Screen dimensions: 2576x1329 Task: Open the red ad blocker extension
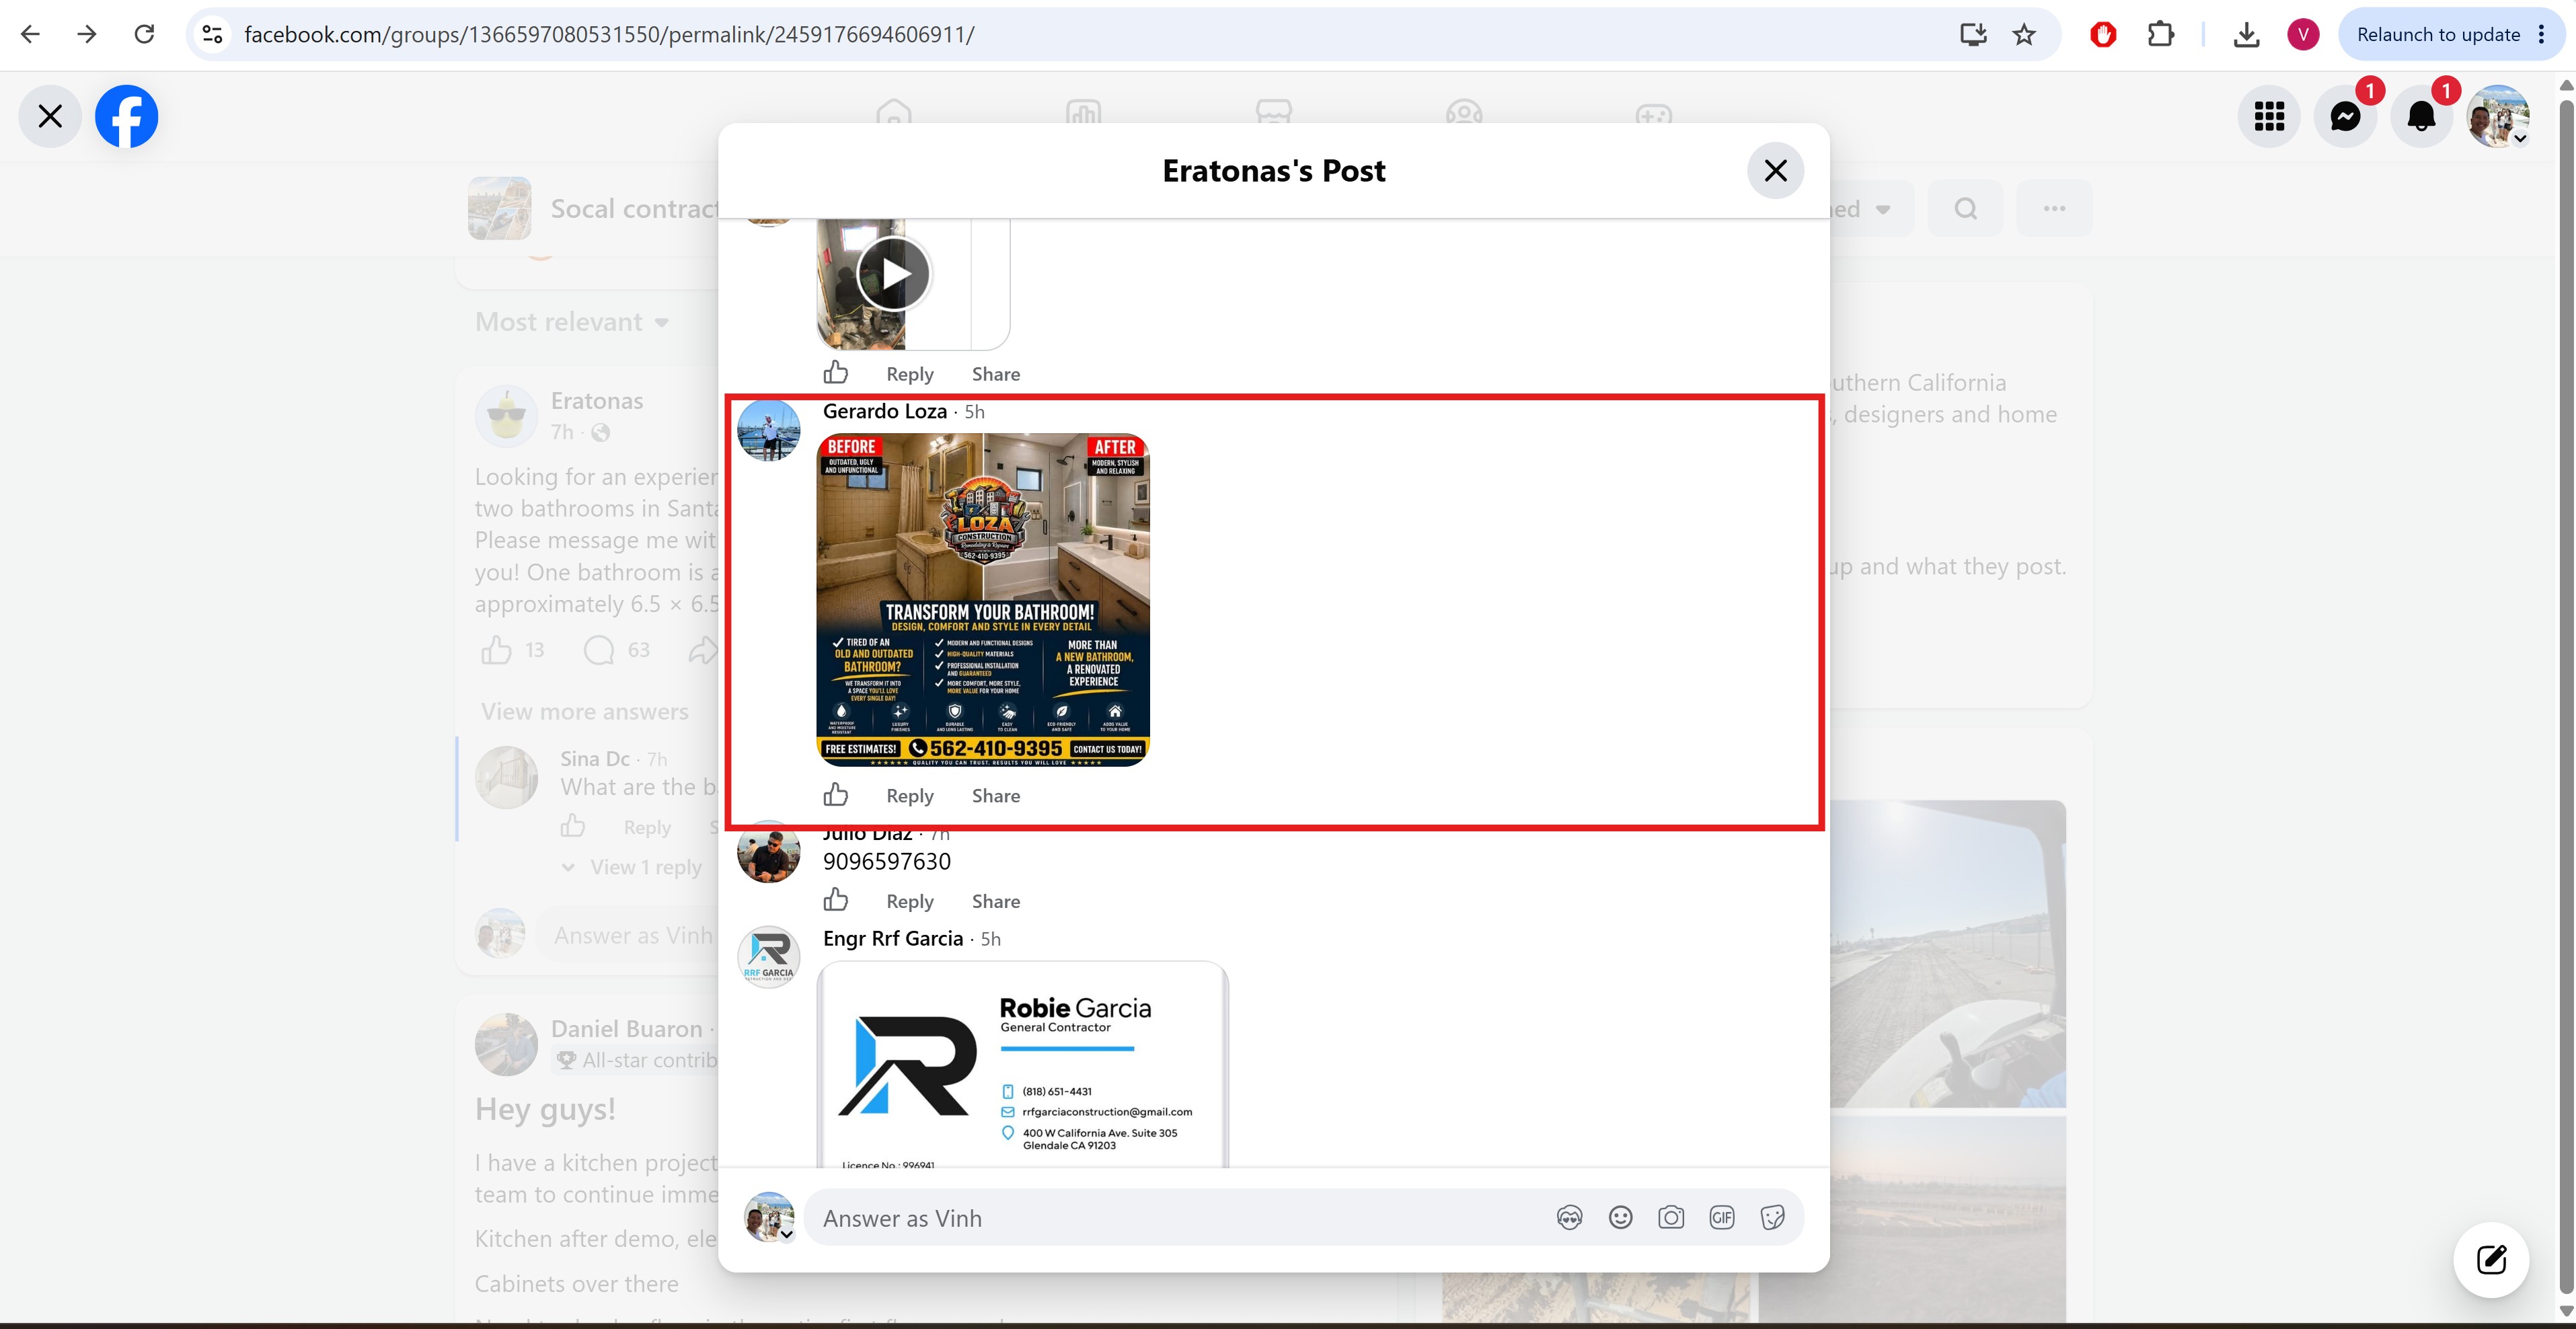[2103, 35]
